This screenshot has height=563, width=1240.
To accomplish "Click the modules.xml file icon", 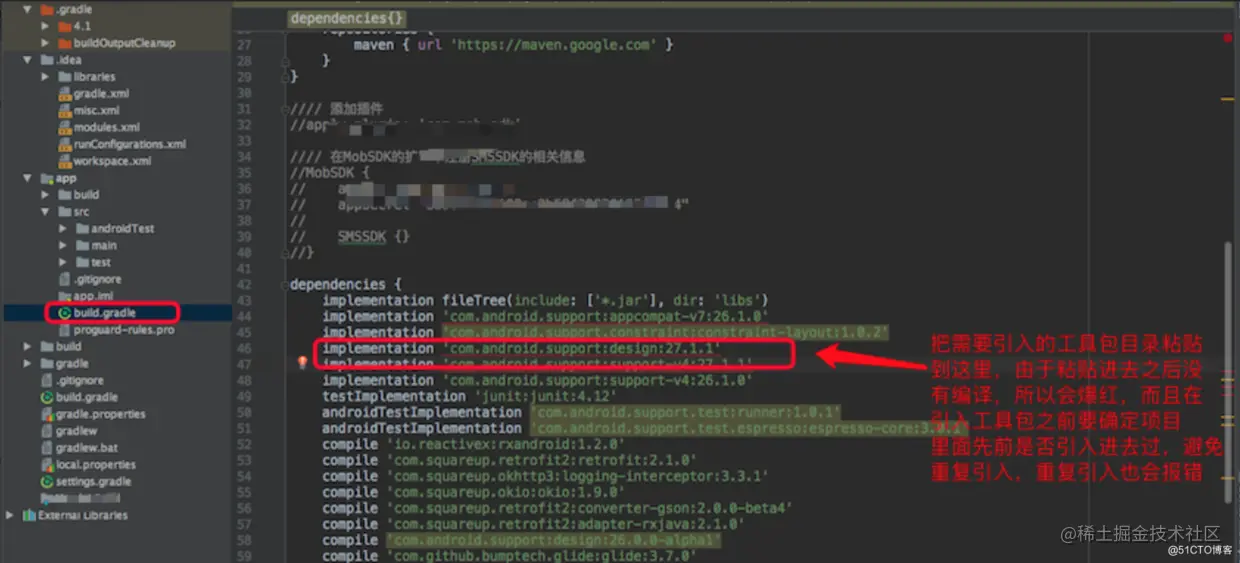I will [x=64, y=128].
